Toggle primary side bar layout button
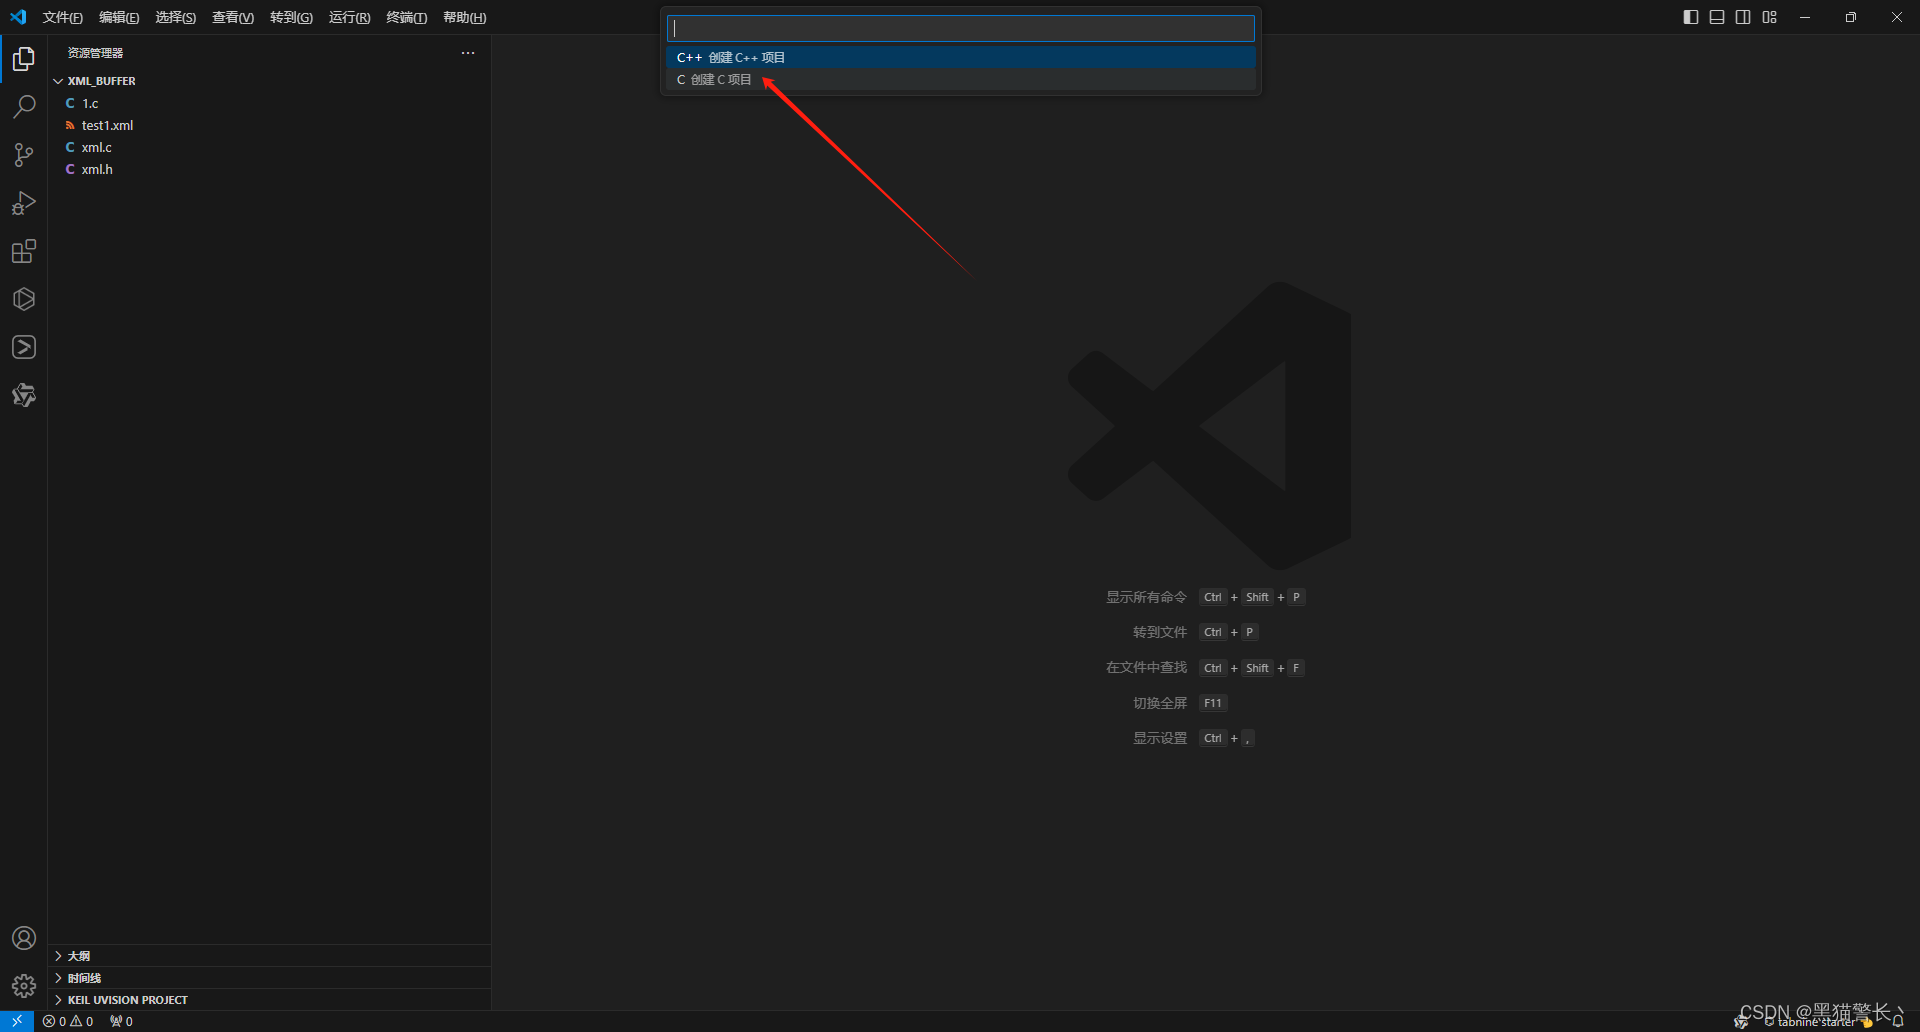Screen dimensions: 1920x1032 click(1691, 17)
